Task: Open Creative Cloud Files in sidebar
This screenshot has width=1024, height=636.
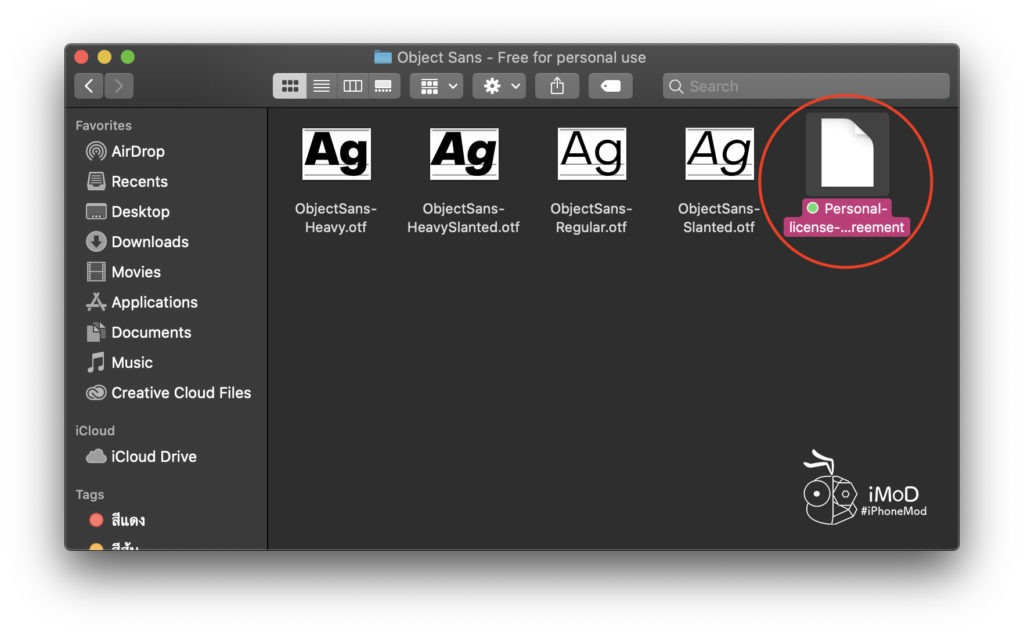Action: (x=180, y=393)
